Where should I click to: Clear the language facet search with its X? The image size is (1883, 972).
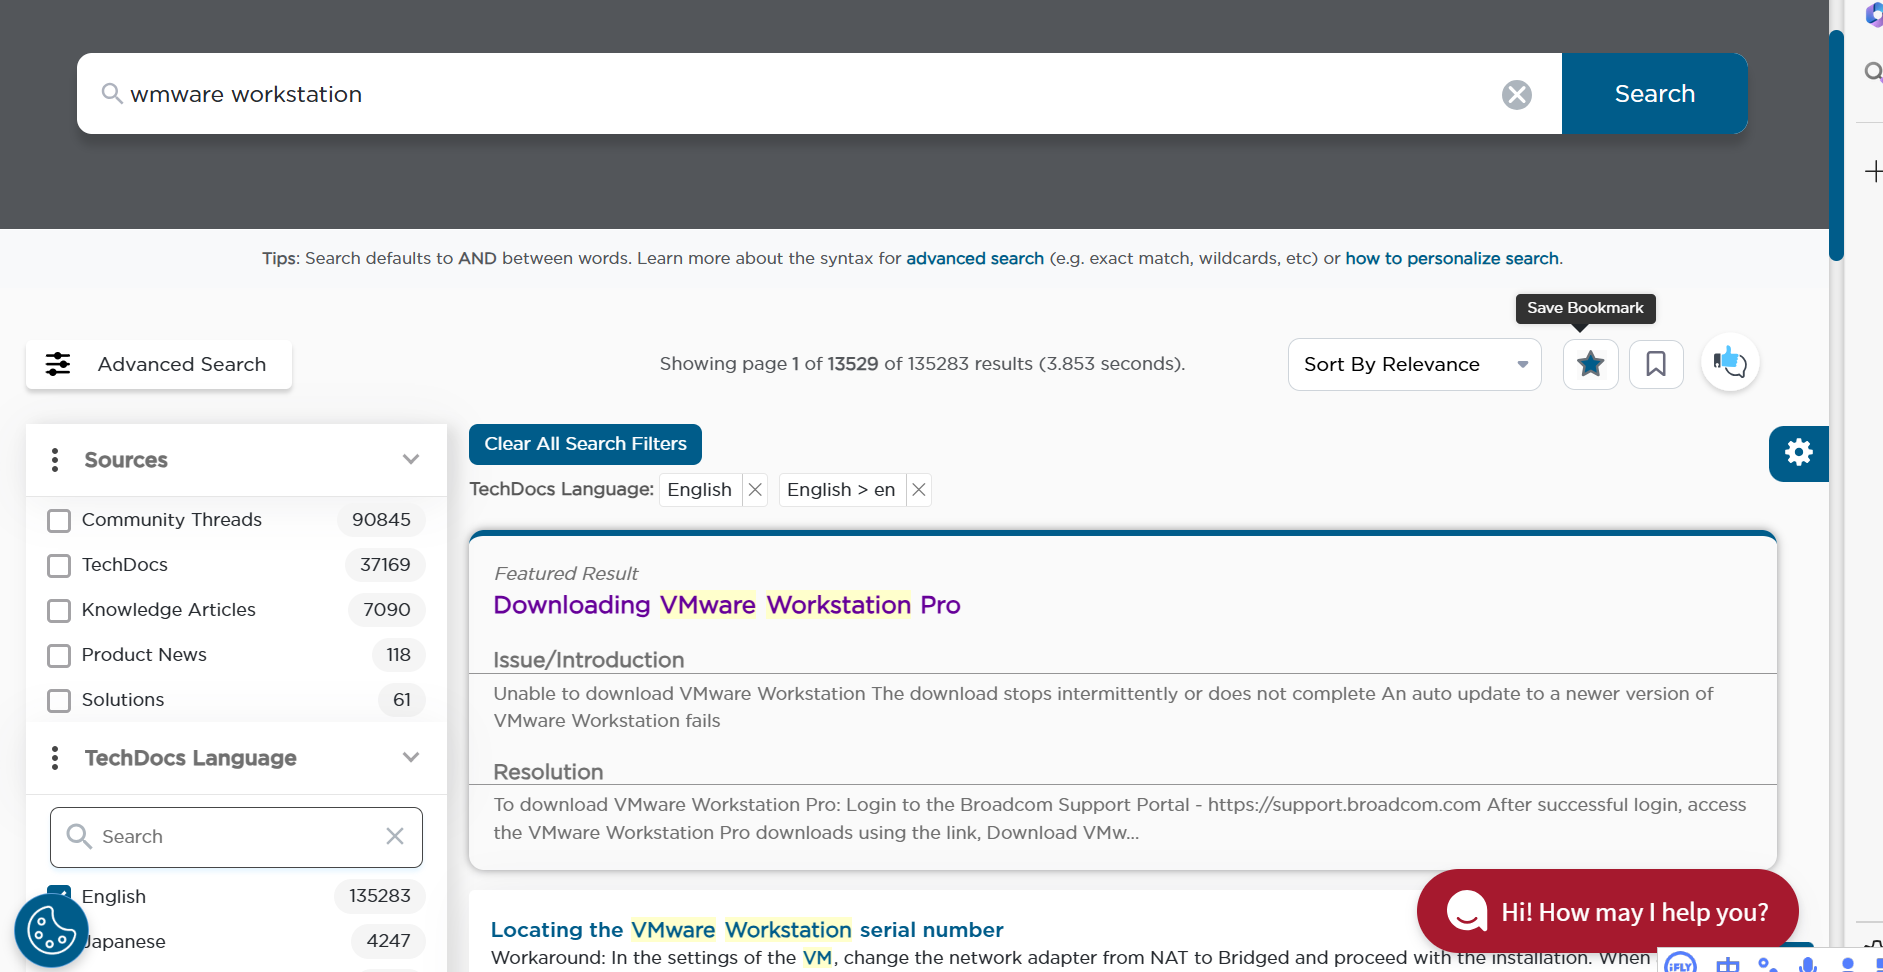(395, 836)
